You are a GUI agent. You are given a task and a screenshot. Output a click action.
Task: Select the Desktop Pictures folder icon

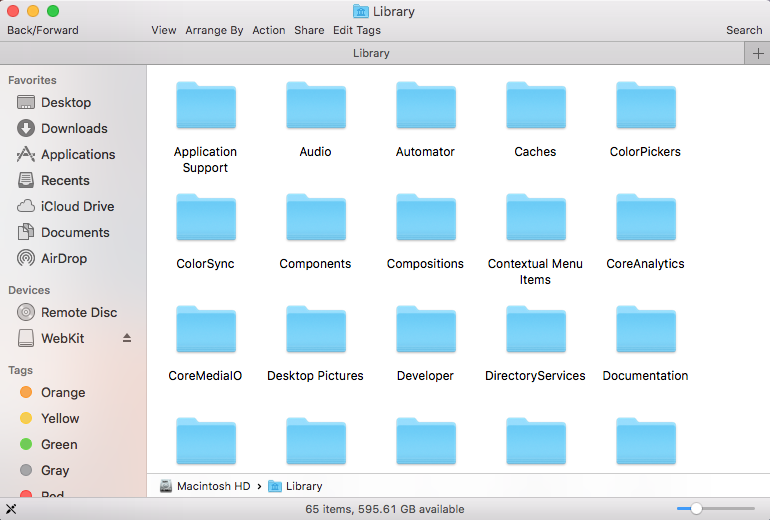(316, 330)
